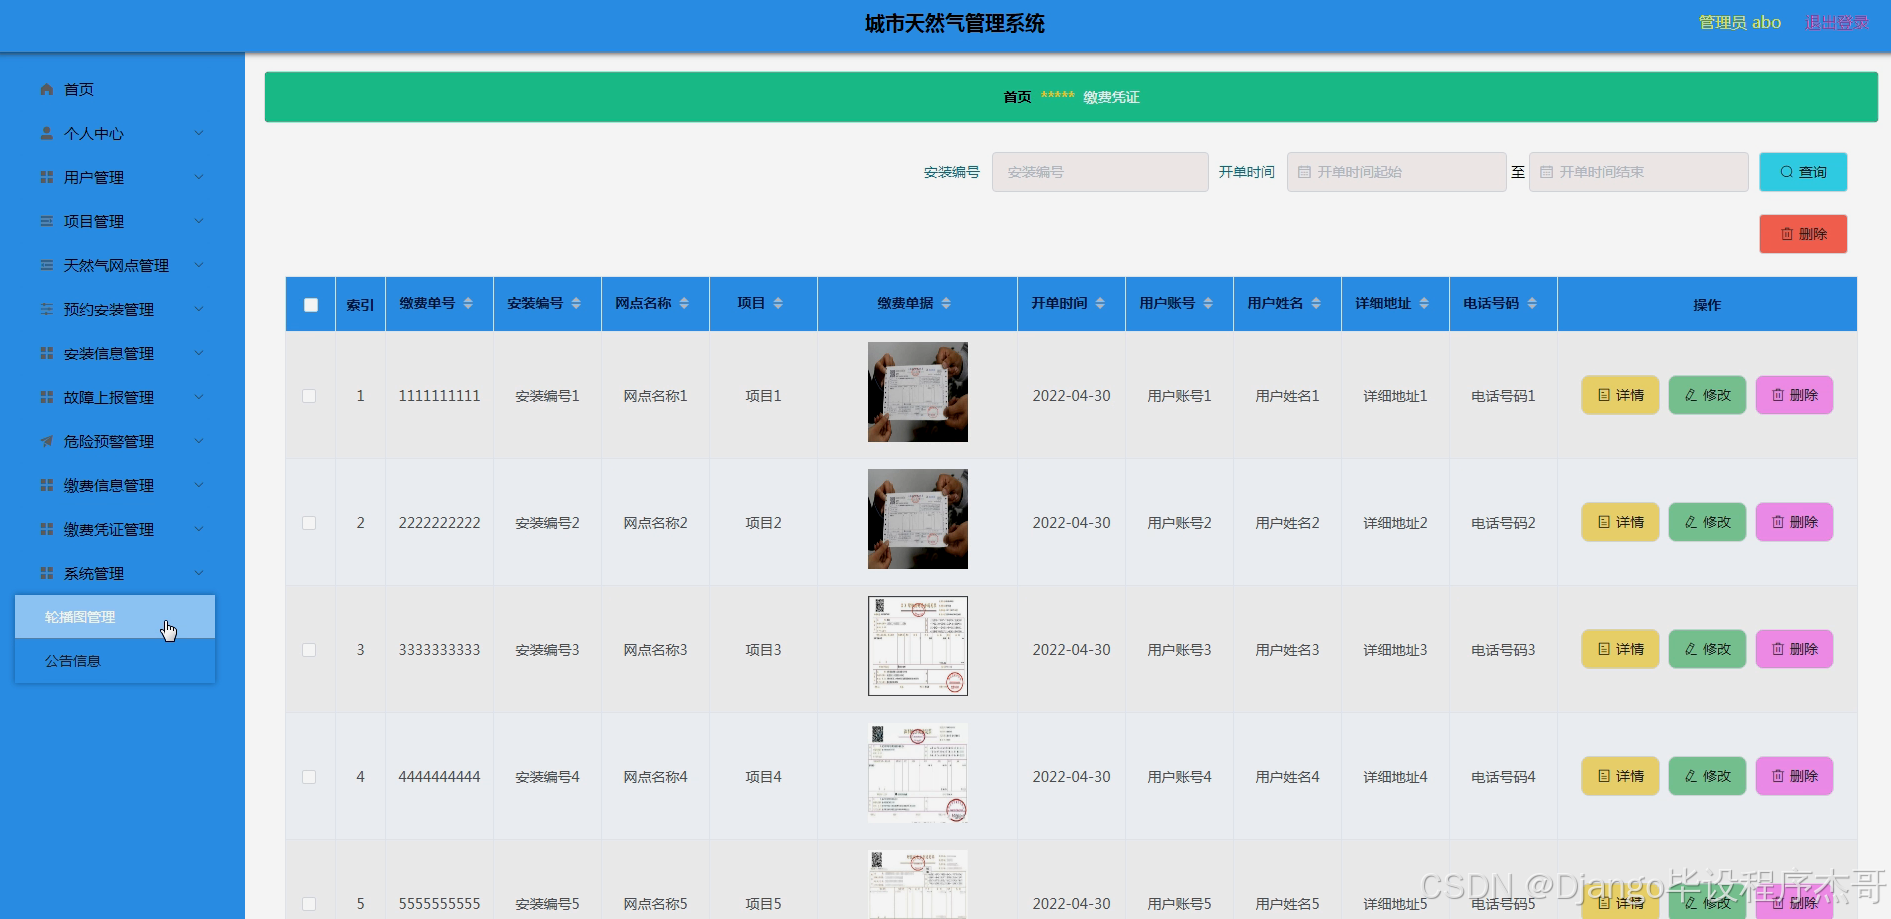Click 退出登录 link
The width and height of the screenshot is (1891, 919).
point(1837,22)
